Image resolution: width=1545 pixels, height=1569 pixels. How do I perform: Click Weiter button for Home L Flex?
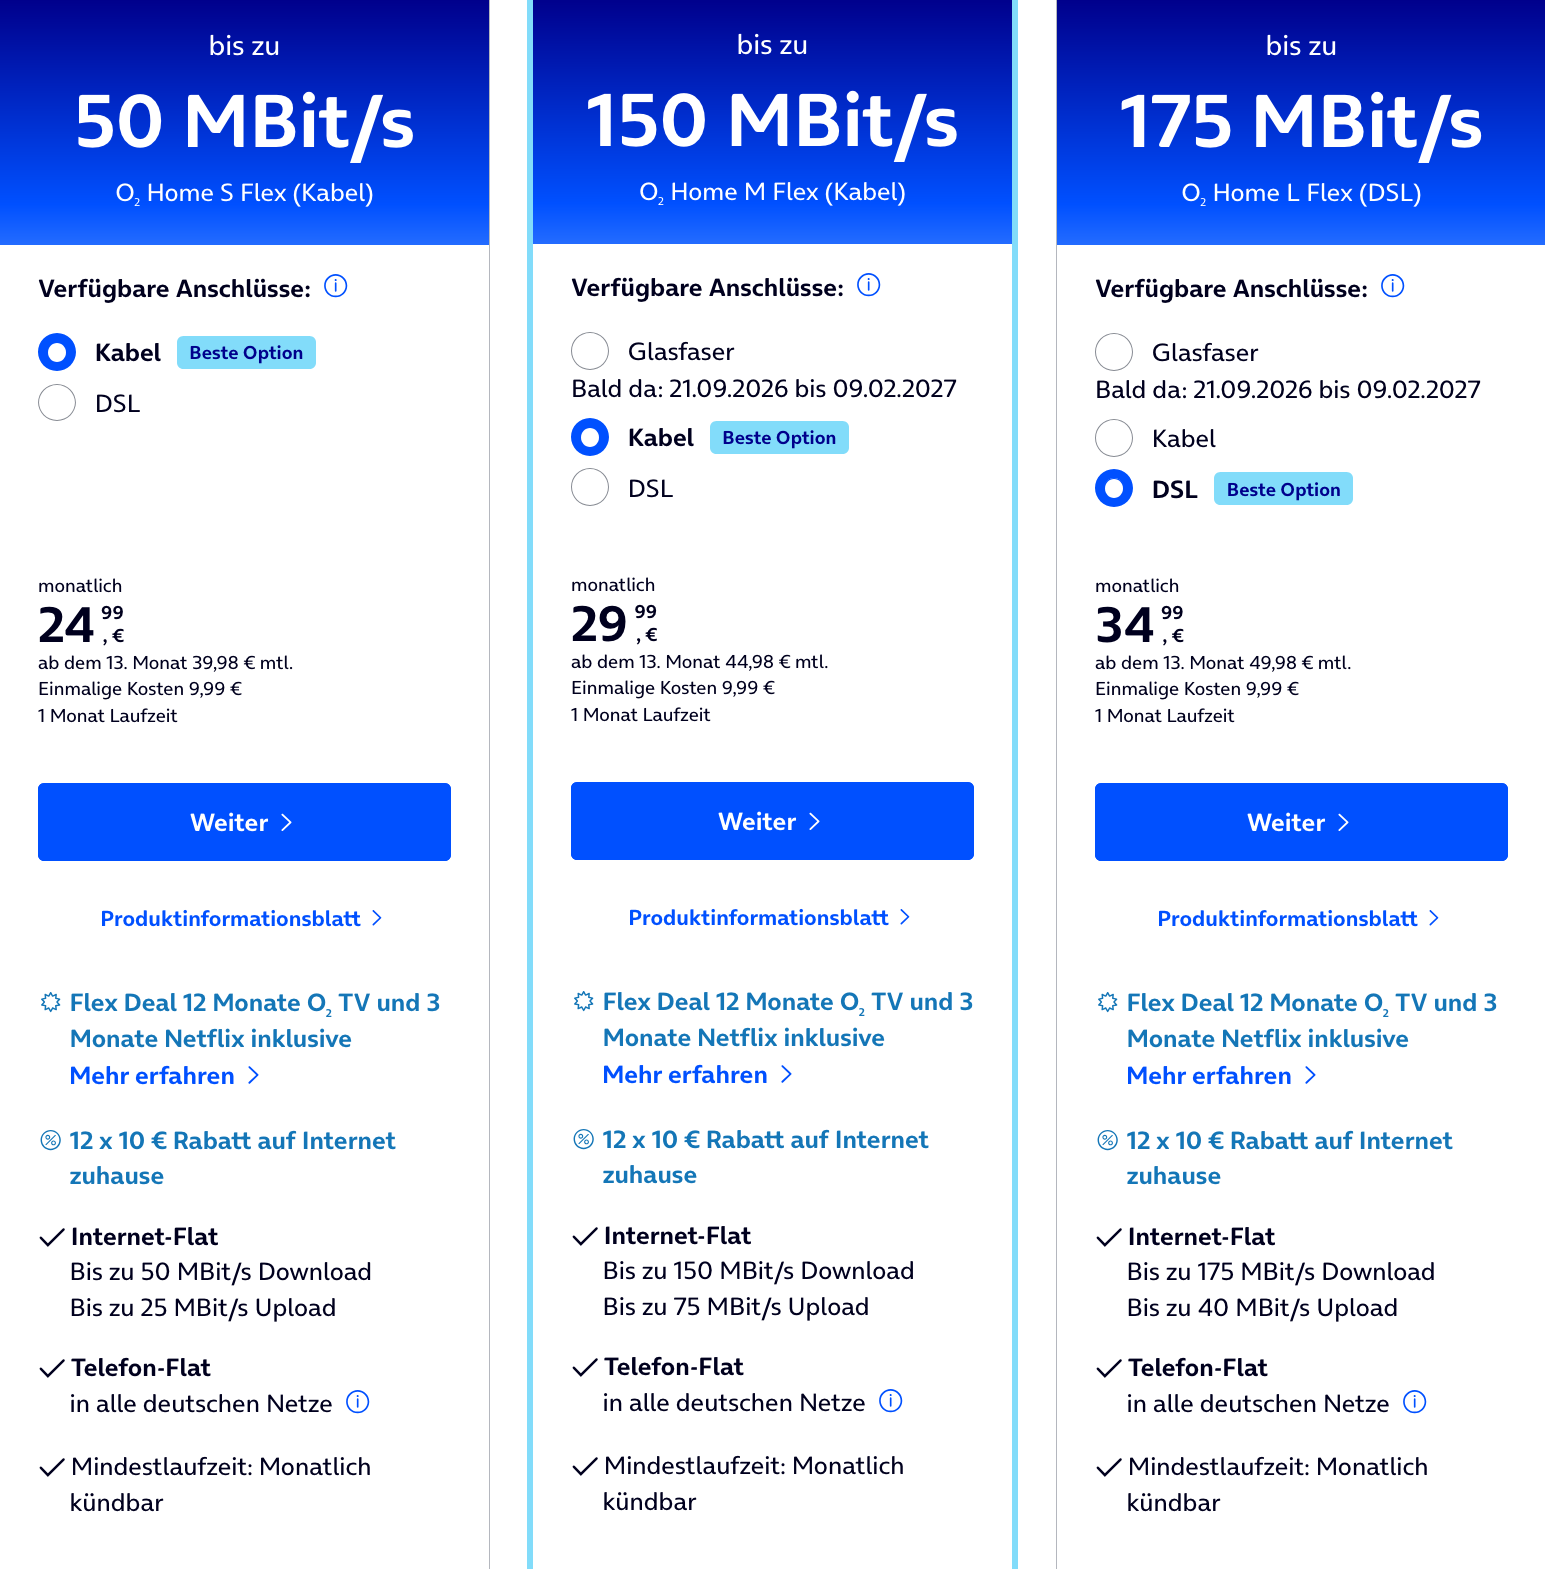click(x=1301, y=822)
